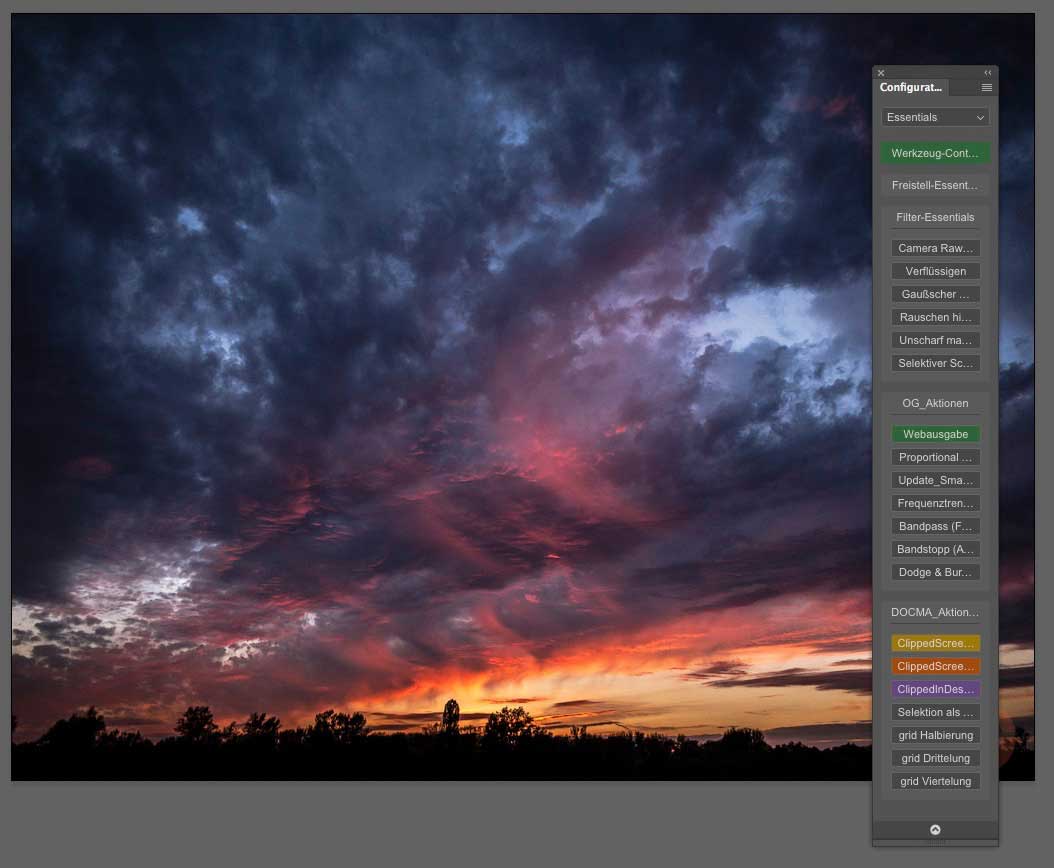The width and height of the screenshot is (1054, 868).
Task: Launch the Camera Raw filter
Action: 935,248
